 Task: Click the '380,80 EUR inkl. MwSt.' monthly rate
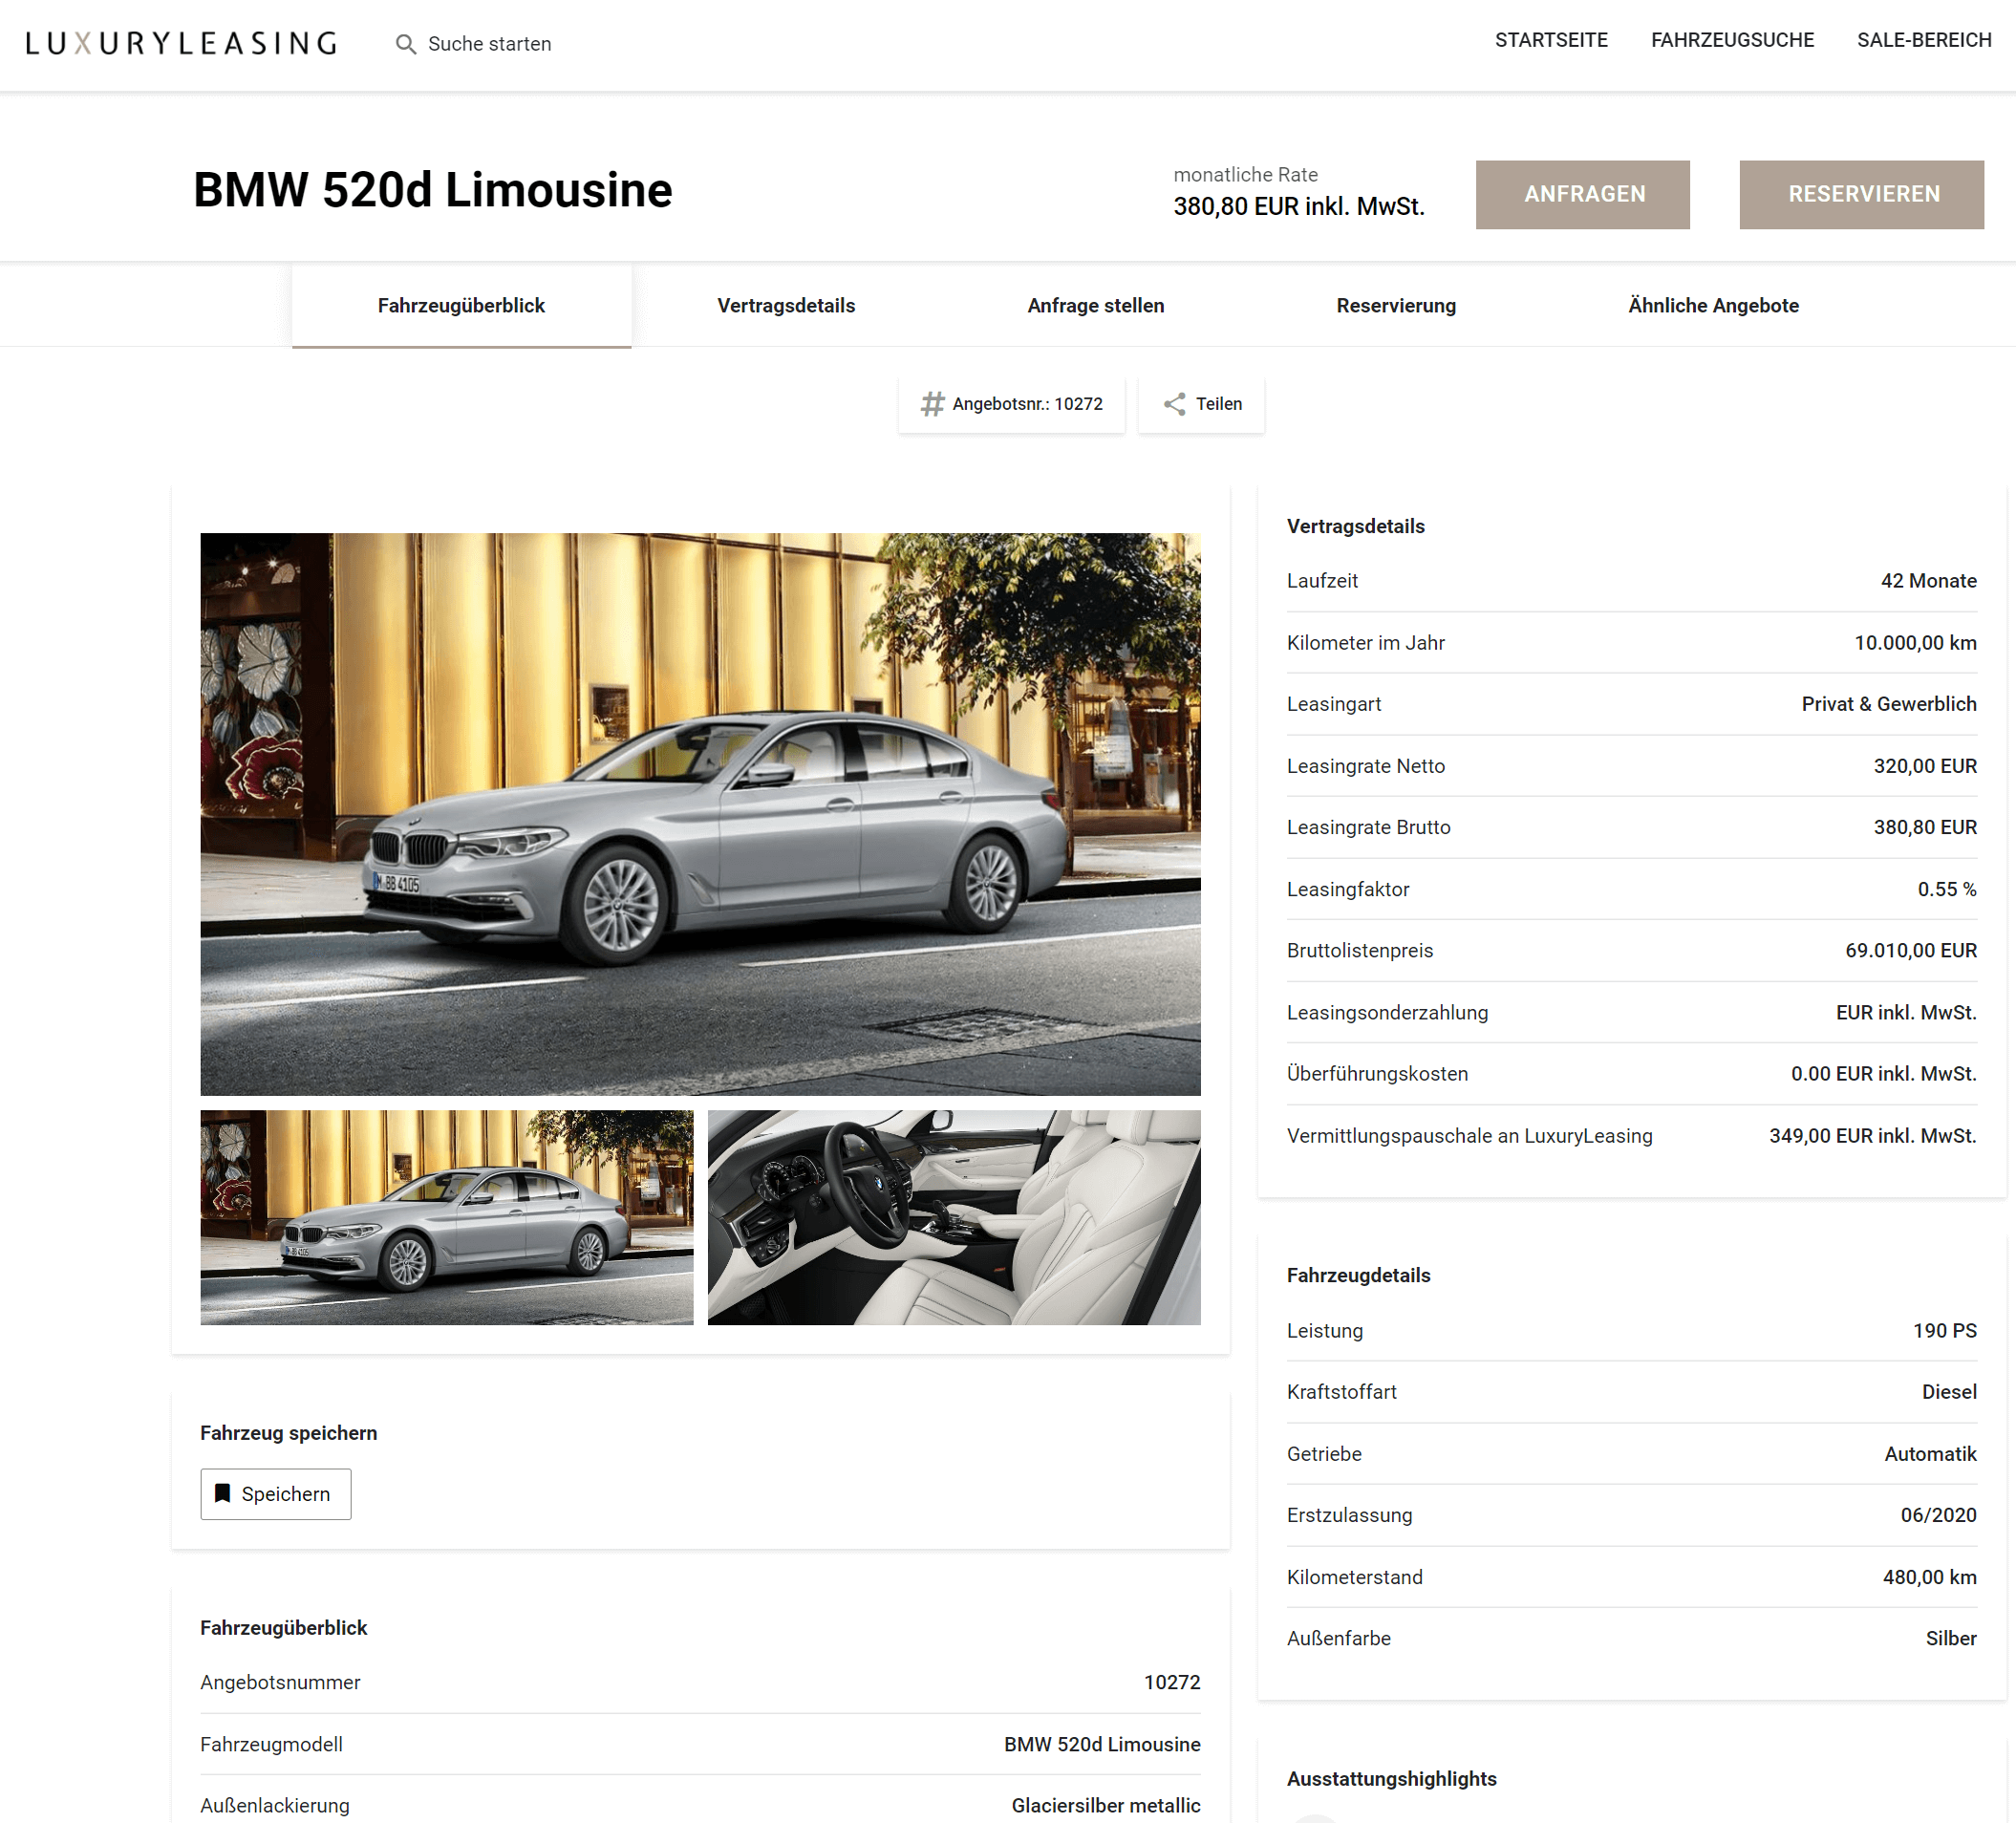[1299, 206]
